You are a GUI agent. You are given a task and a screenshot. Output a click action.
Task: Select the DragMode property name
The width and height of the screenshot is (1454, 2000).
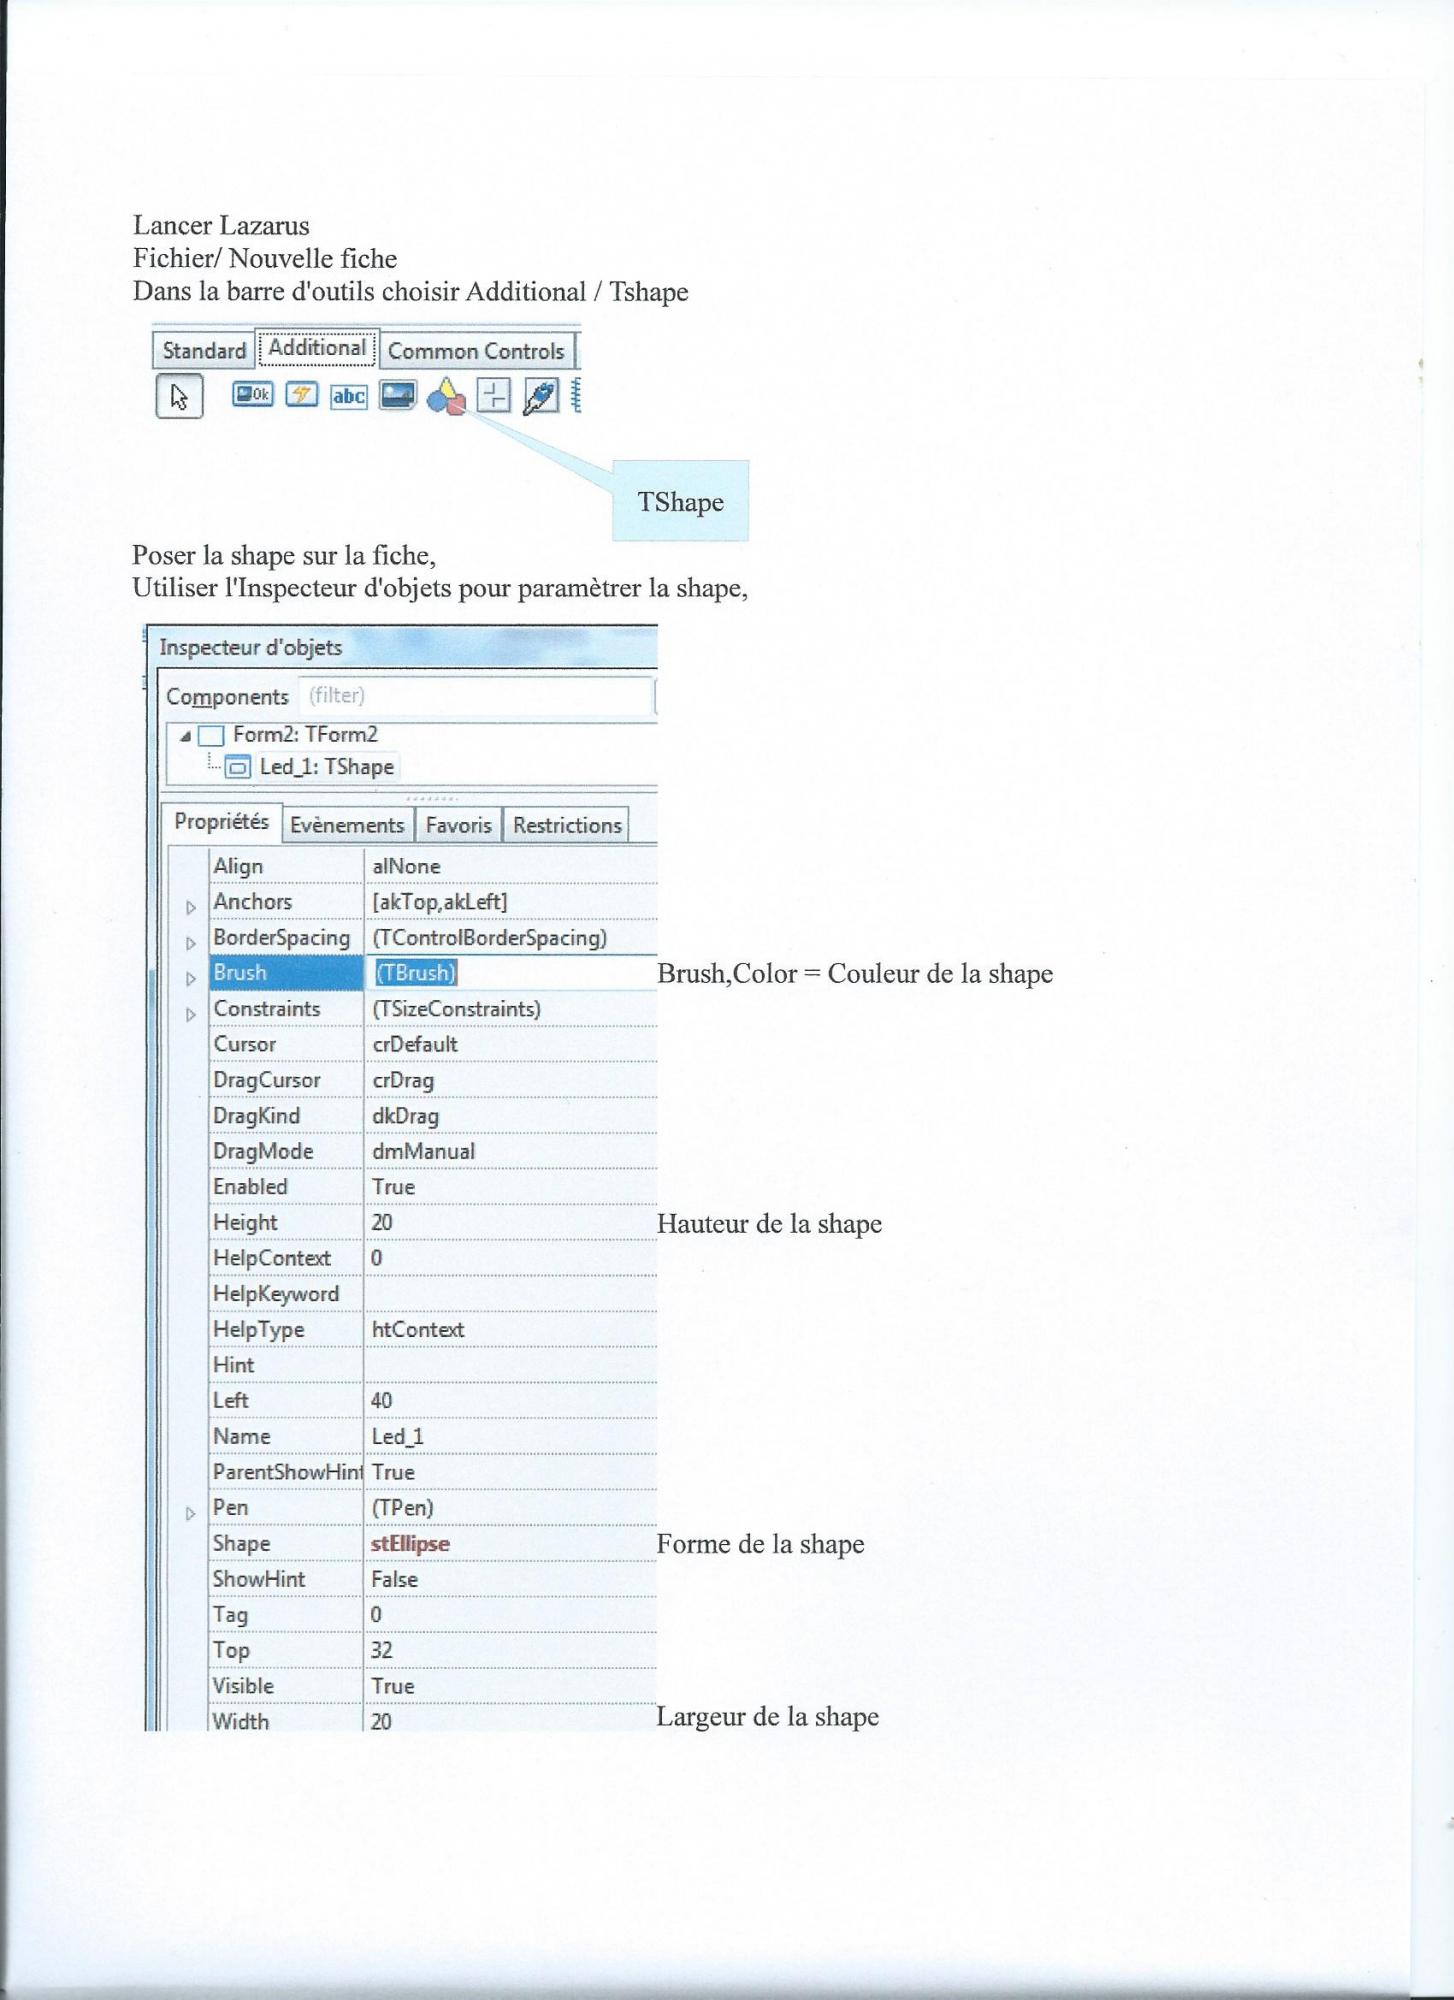coord(263,1151)
